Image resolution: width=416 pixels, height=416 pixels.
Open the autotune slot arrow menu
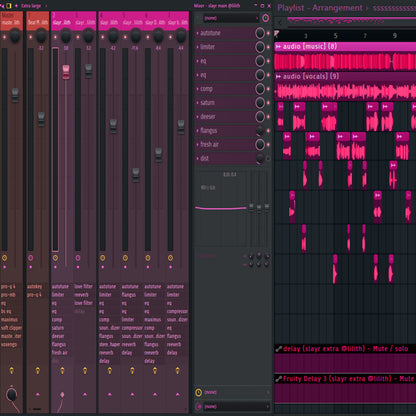click(197, 33)
